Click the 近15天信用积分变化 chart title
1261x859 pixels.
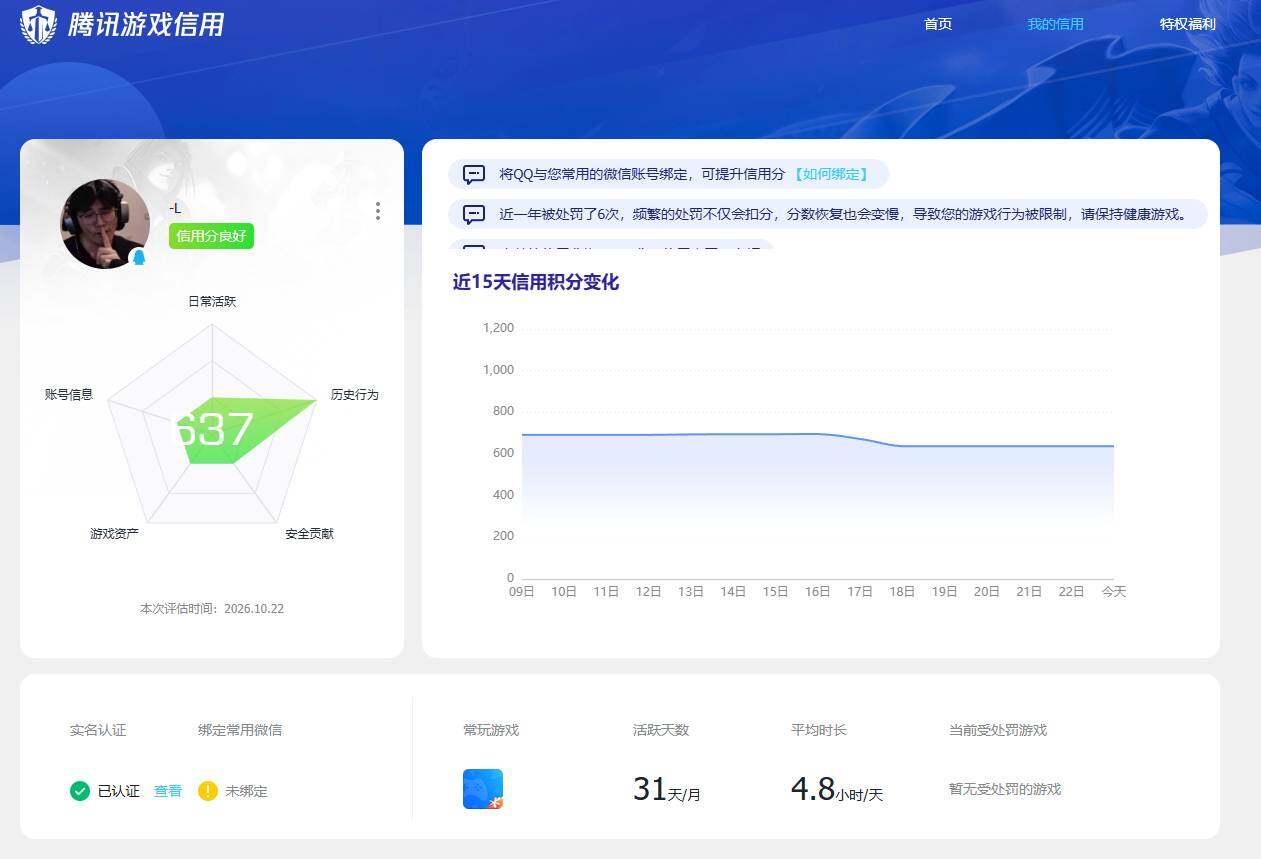(x=536, y=282)
